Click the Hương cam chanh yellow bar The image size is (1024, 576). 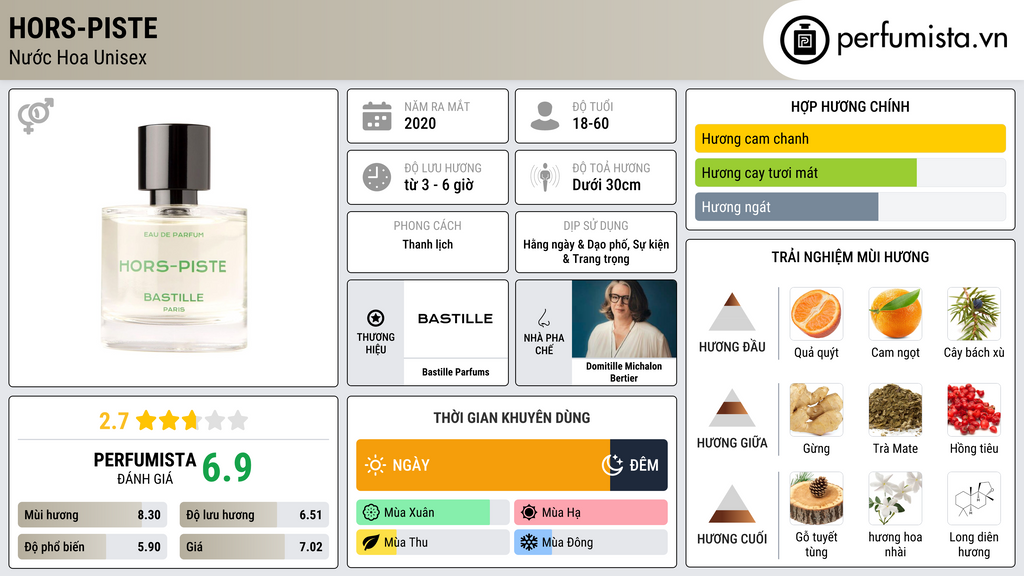pos(850,138)
